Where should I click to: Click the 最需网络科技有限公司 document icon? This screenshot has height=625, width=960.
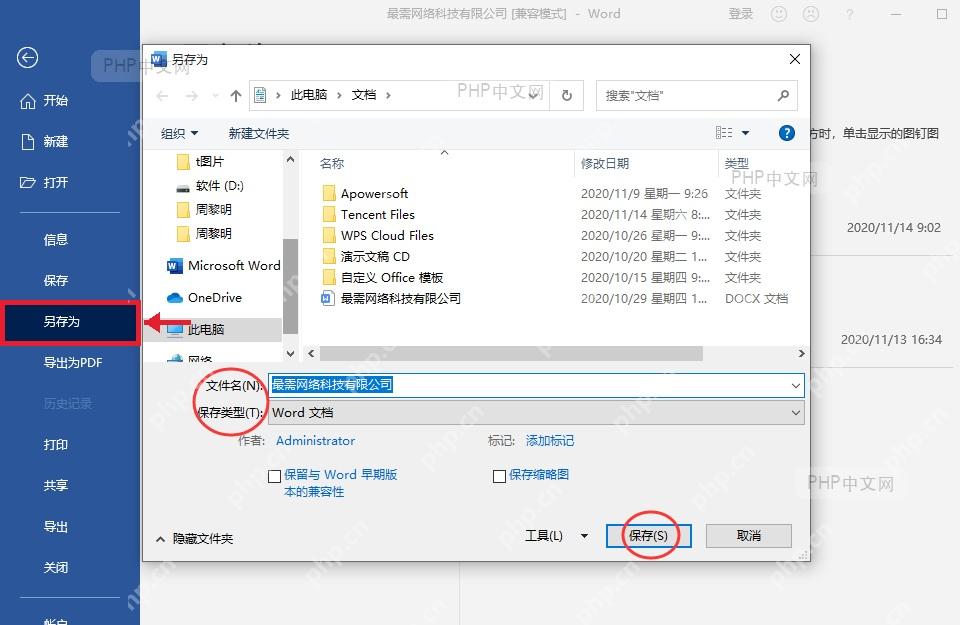pos(328,298)
